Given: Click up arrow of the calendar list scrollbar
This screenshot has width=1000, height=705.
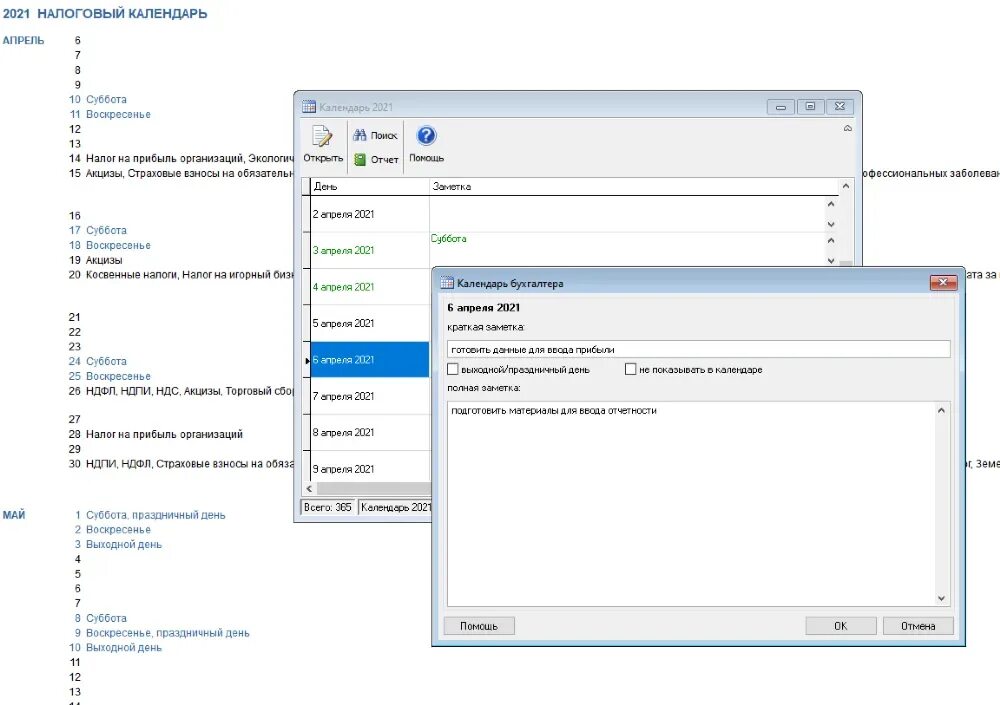Looking at the screenshot, I should pyautogui.click(x=846, y=186).
